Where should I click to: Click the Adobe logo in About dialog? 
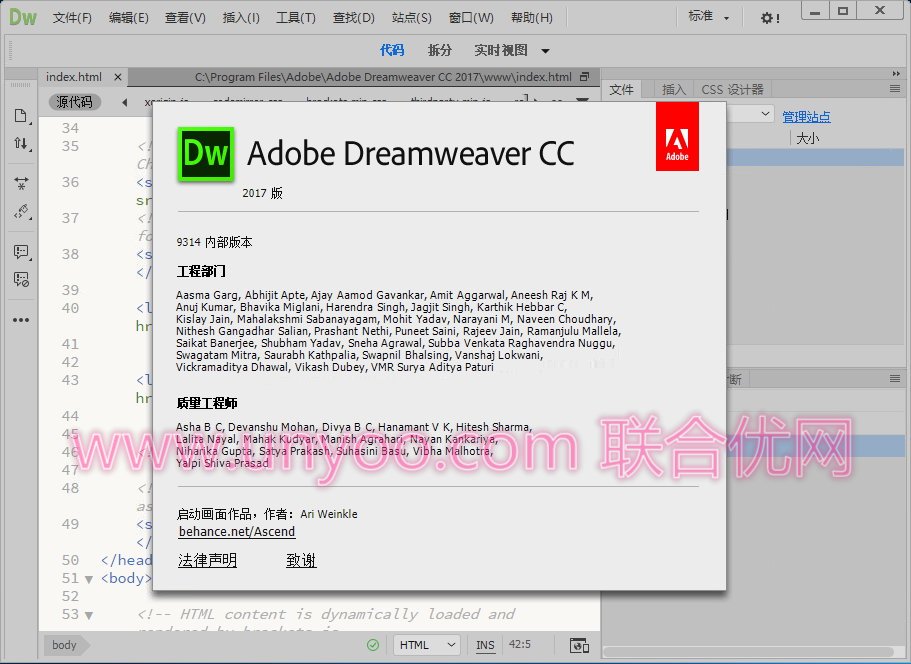coord(677,137)
